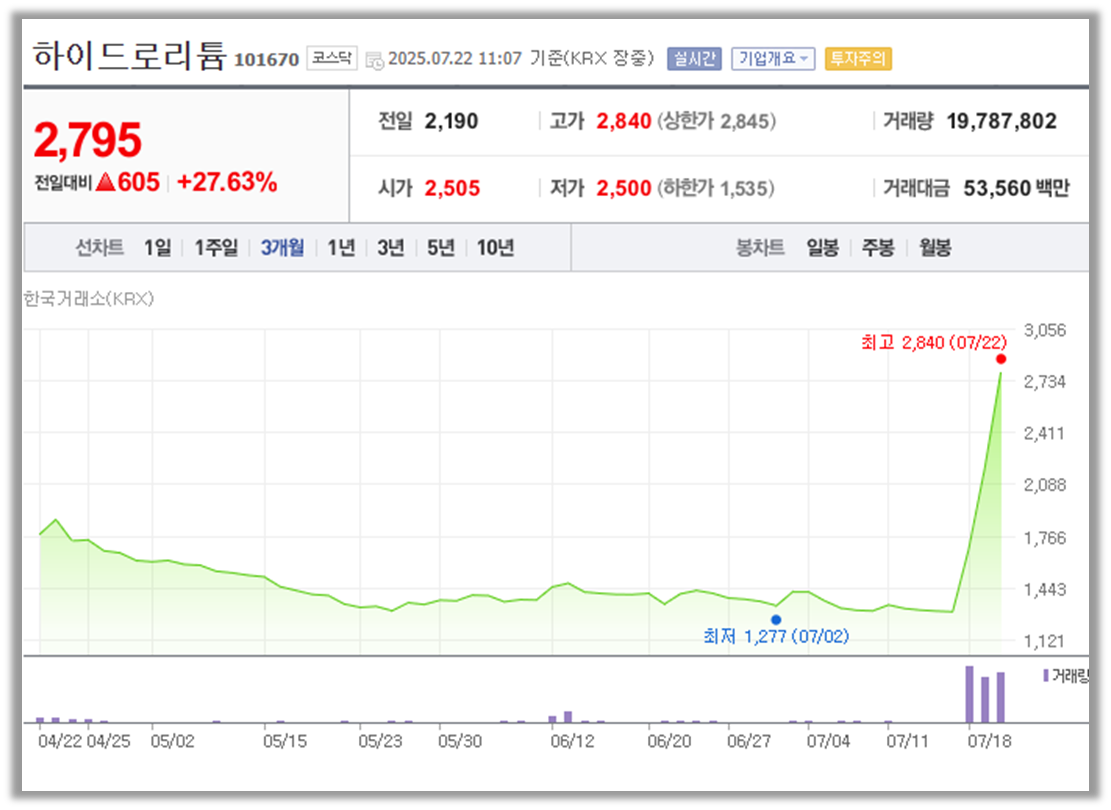The image size is (1111, 810).
Task: Click the 07/18 date axis label
Action: [x=989, y=741]
